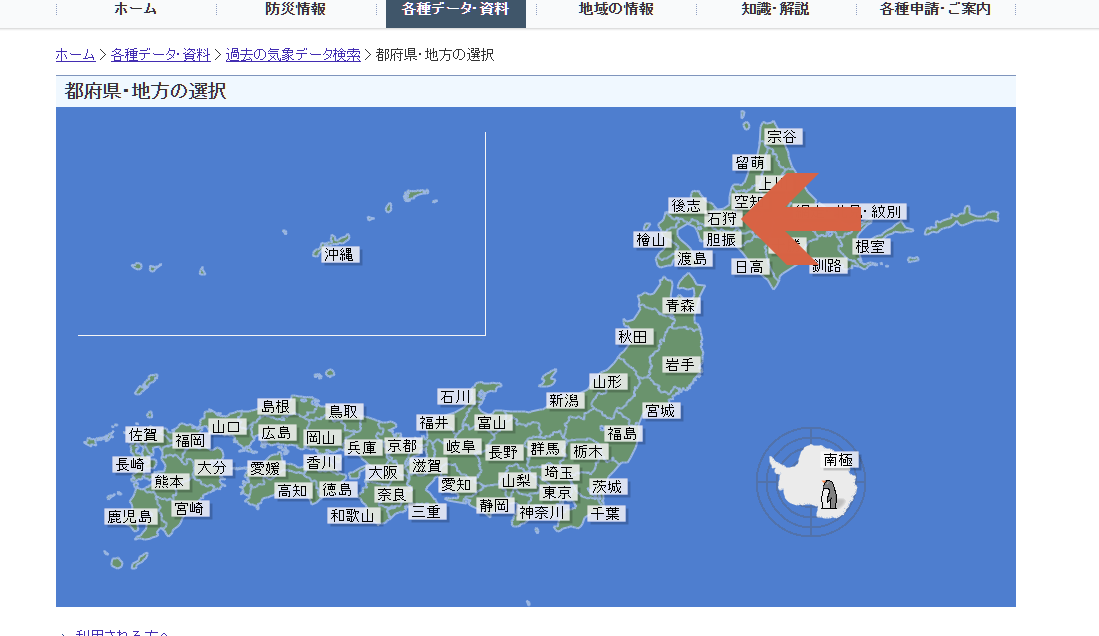The width and height of the screenshot is (1099, 636).
Task: Select 群馬 prefecture label
Action: click(x=545, y=449)
